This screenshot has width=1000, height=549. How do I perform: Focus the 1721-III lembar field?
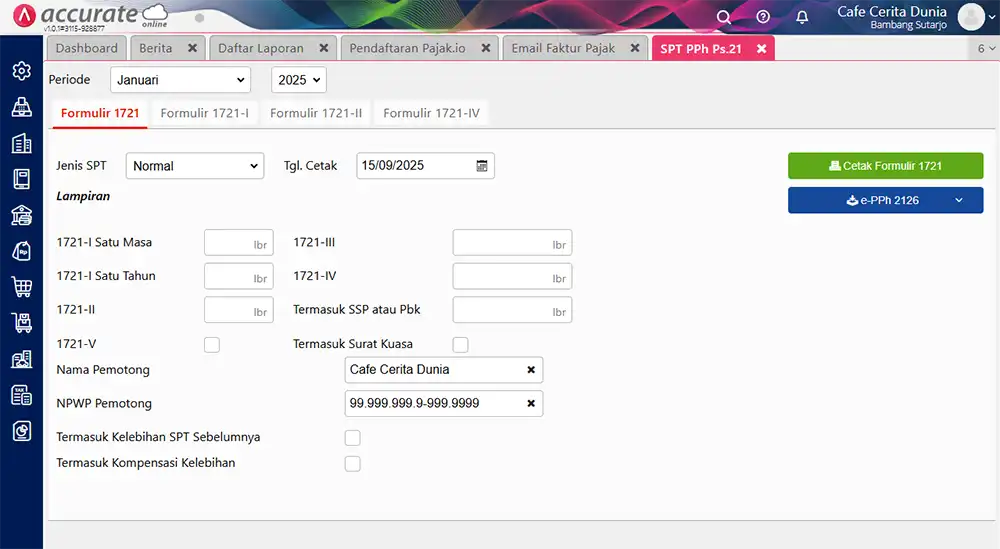(512, 243)
